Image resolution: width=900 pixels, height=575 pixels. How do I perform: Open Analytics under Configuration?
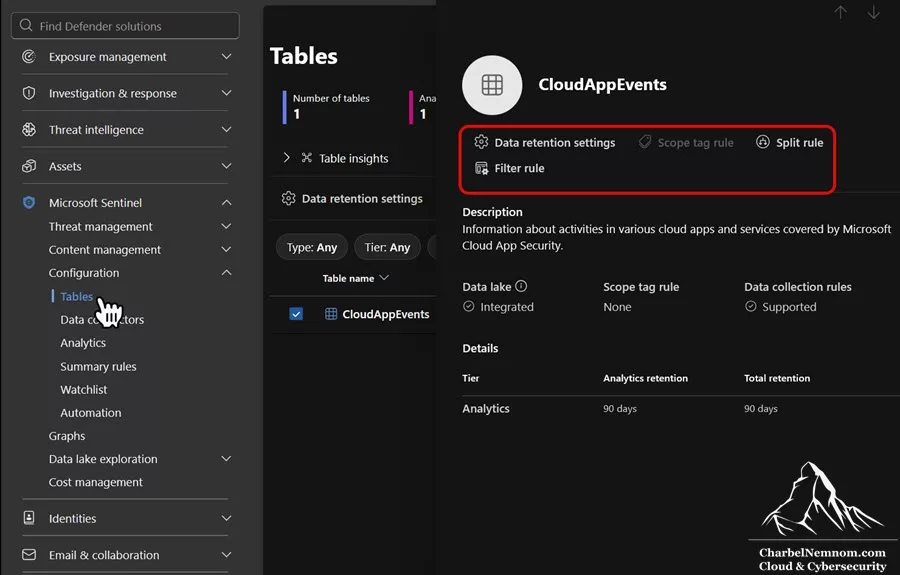83,343
